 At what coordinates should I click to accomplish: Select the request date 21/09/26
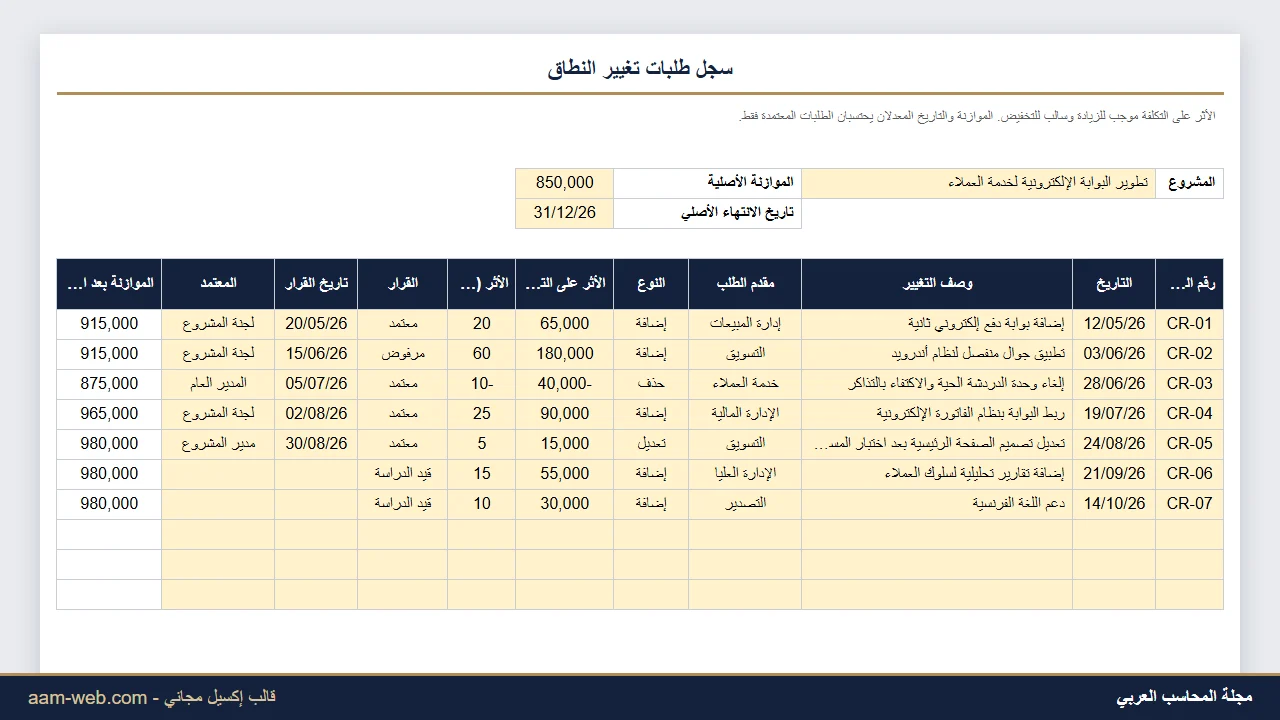(x=1114, y=474)
